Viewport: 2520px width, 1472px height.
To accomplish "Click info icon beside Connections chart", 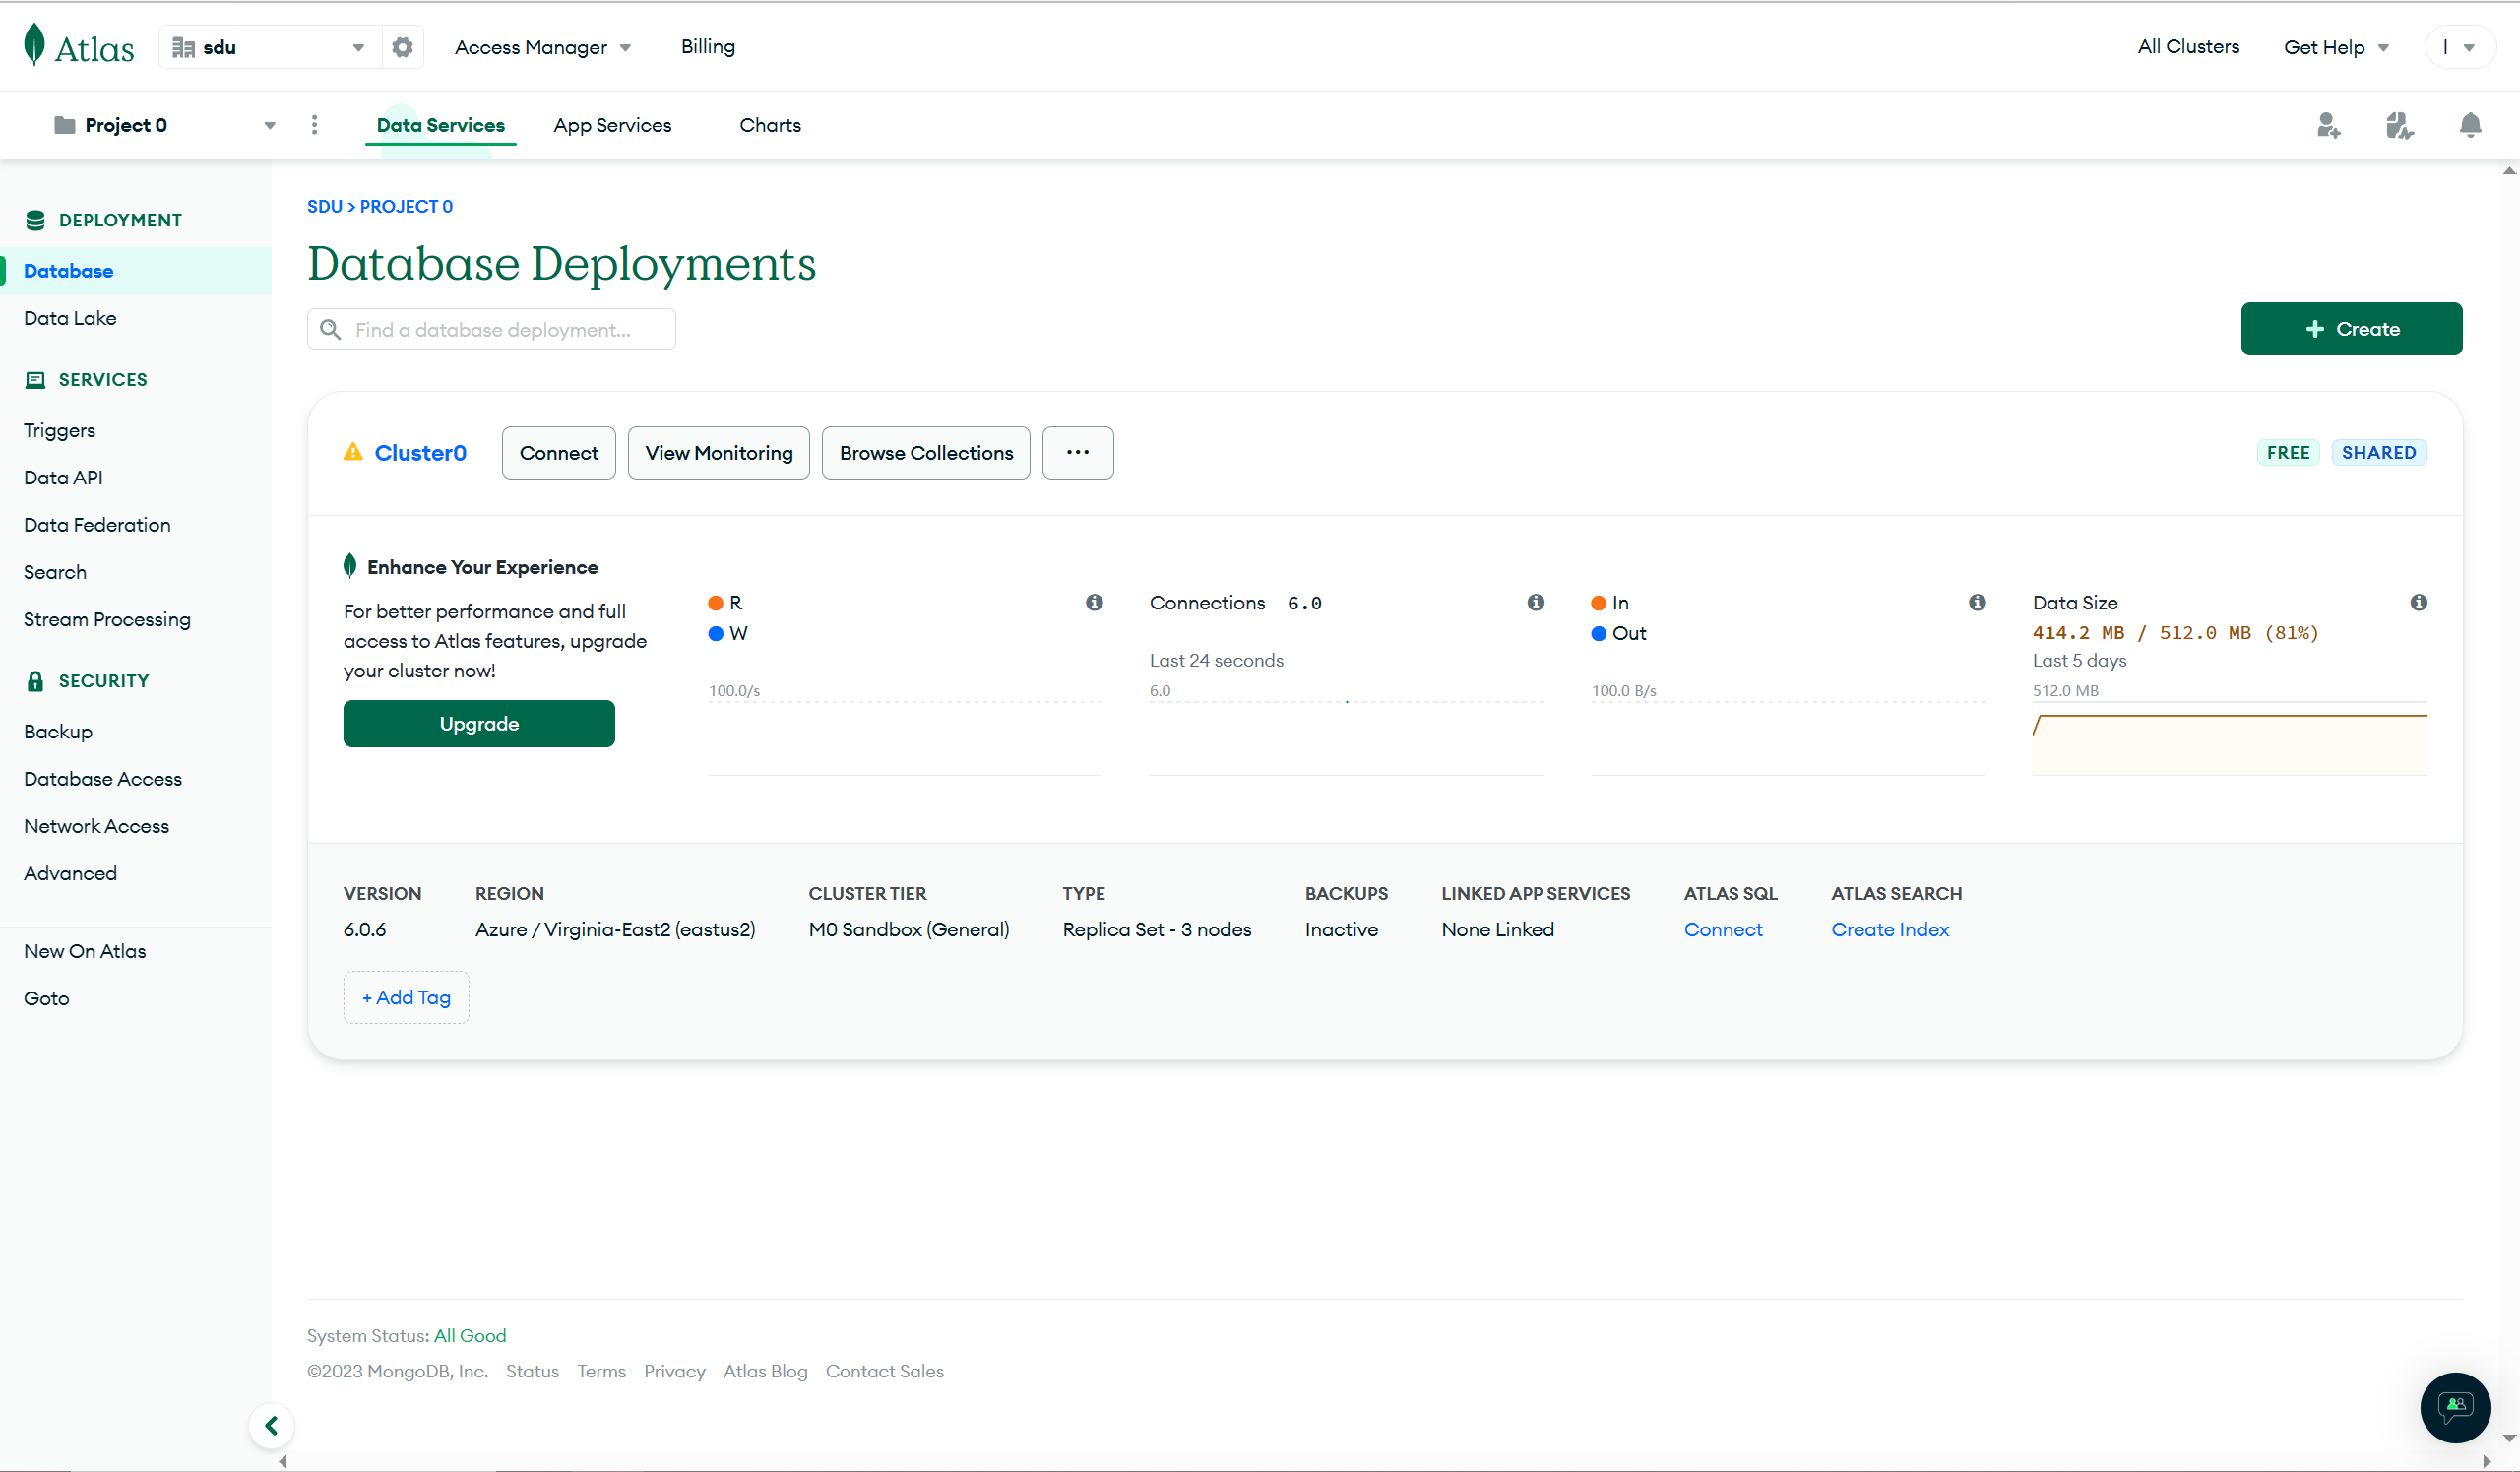I will [1536, 602].
